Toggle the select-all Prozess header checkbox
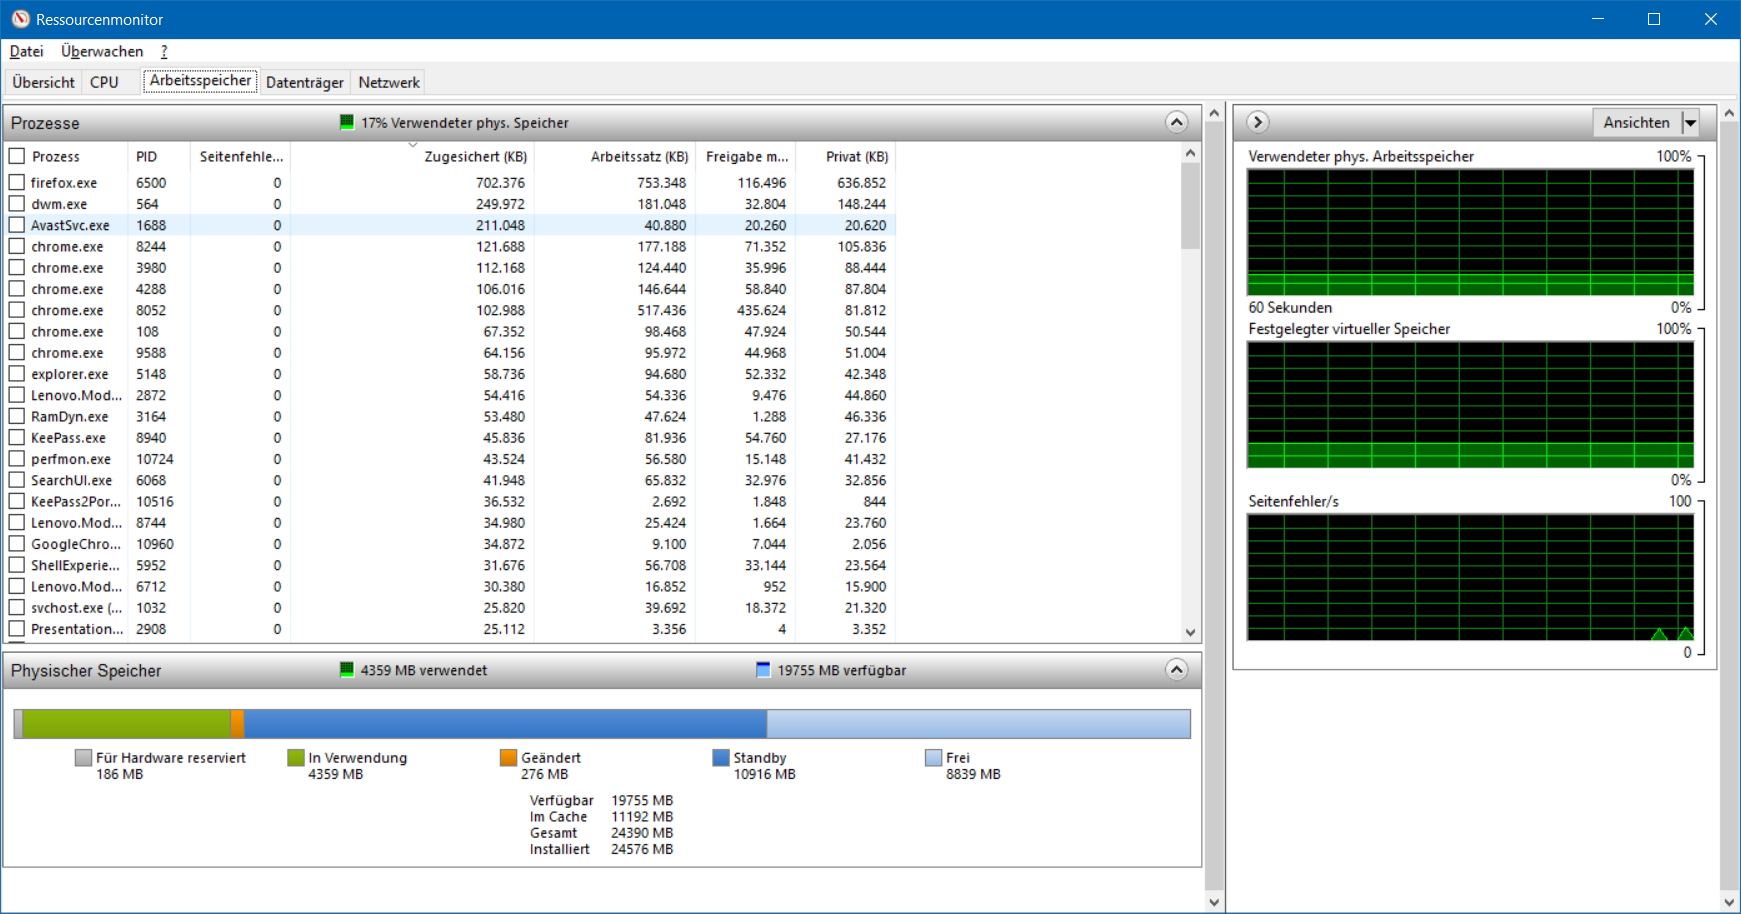Image resolution: width=1741 pixels, height=914 pixels. click(x=17, y=156)
